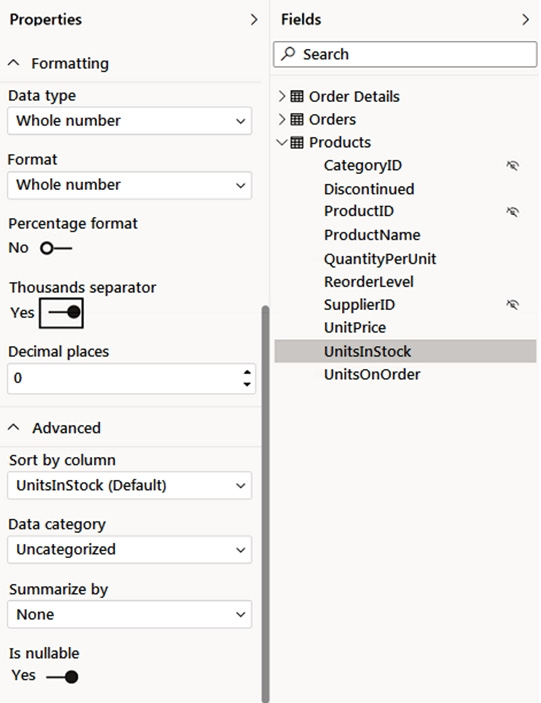Select the Discontinued field
The image size is (541, 703).
point(369,189)
